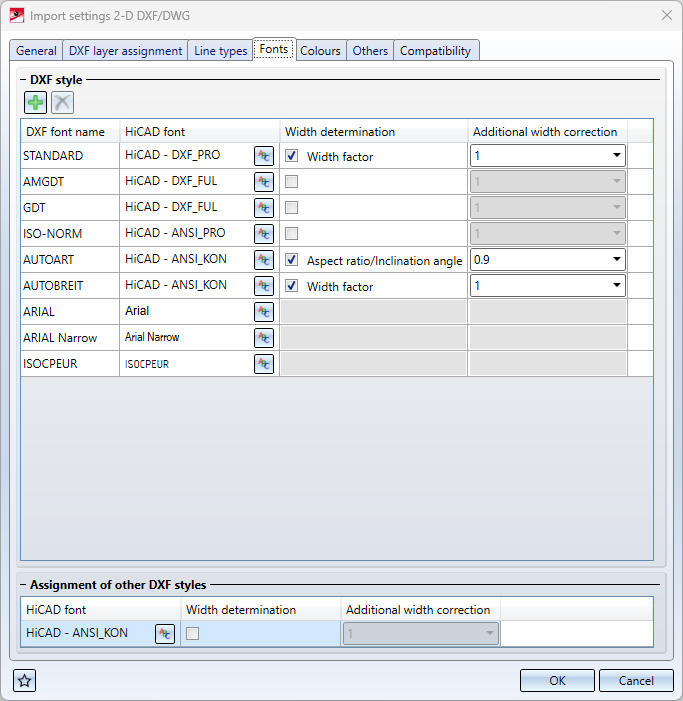Open the 0.9 width correction dropdown

pos(614,260)
